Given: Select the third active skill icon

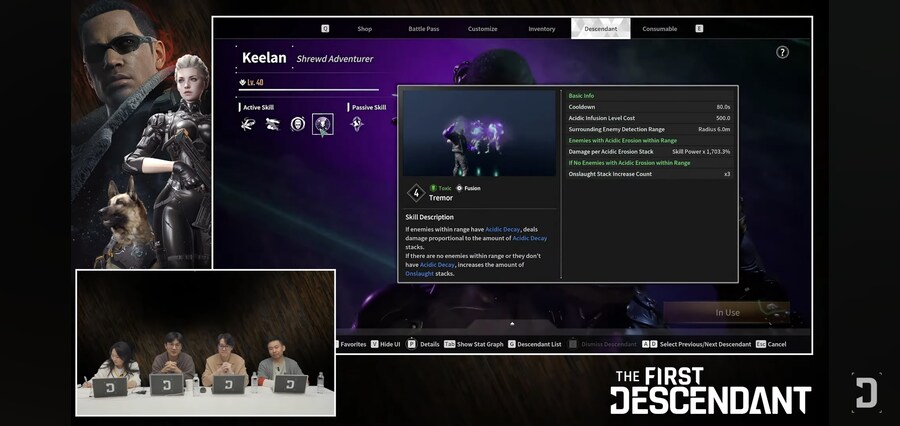Looking at the screenshot, I should (298, 124).
